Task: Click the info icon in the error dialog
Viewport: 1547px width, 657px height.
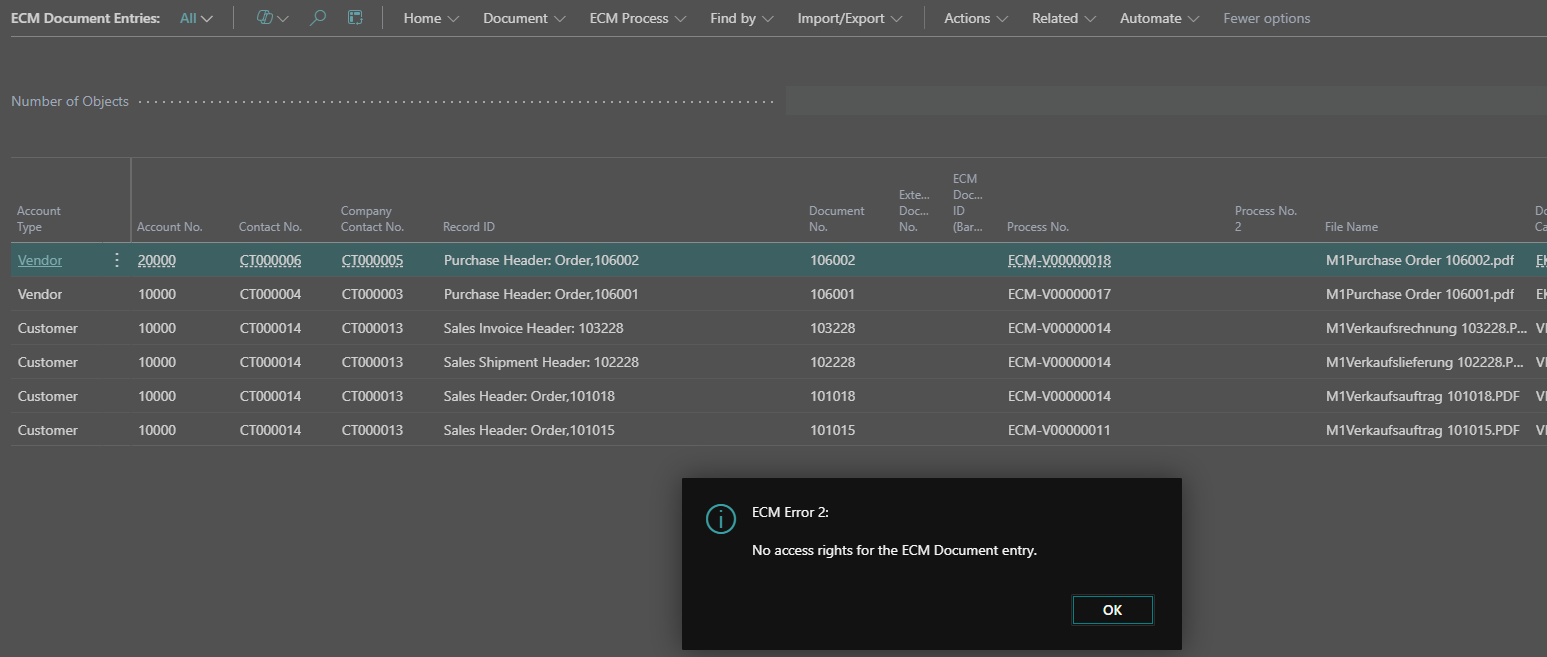Action: (720, 518)
